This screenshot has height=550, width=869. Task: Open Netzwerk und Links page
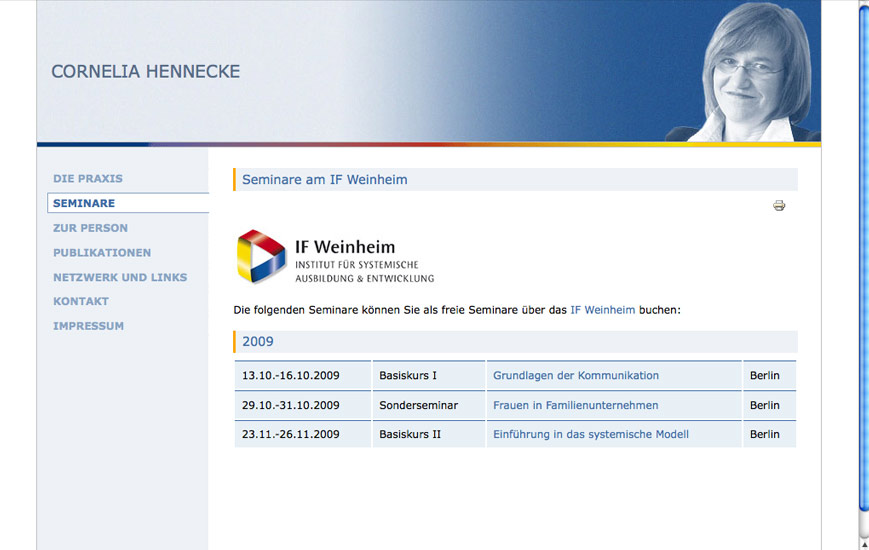(120, 277)
